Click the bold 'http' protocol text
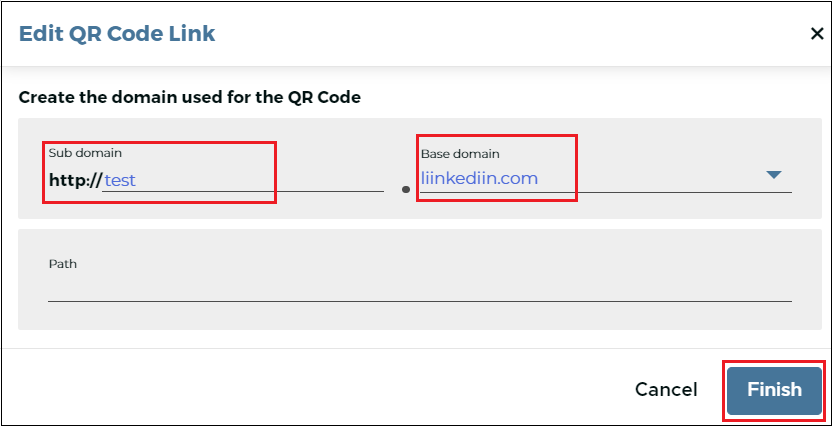This screenshot has width=832, height=427. coord(67,180)
